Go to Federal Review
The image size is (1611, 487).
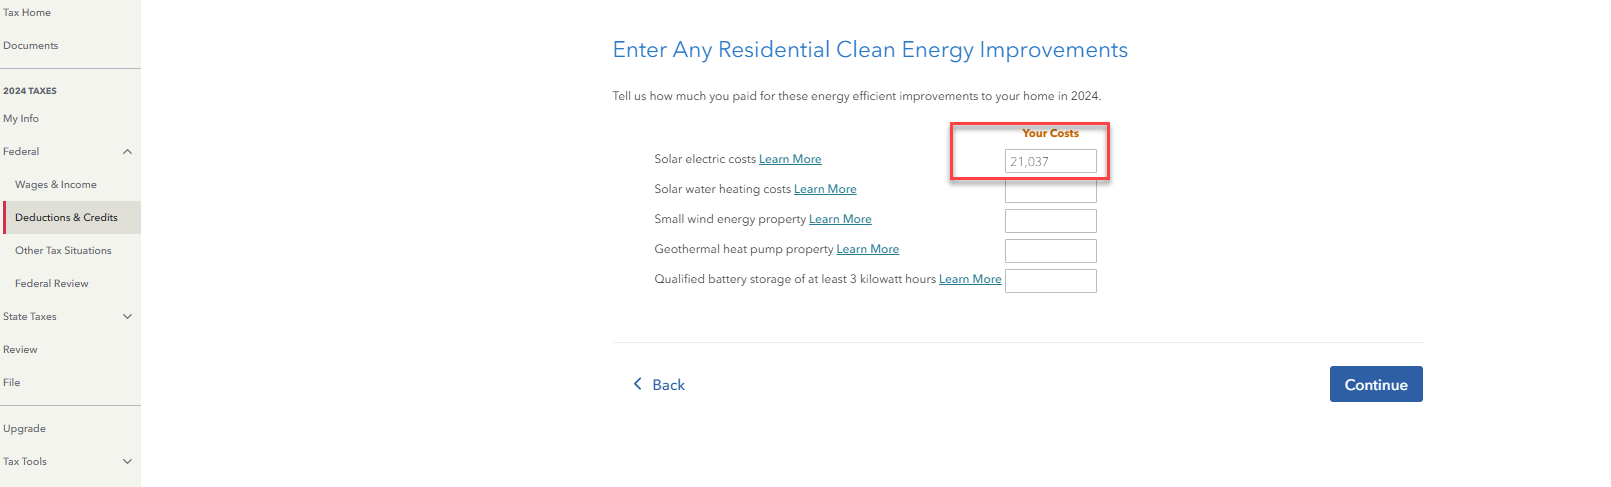click(x=52, y=284)
